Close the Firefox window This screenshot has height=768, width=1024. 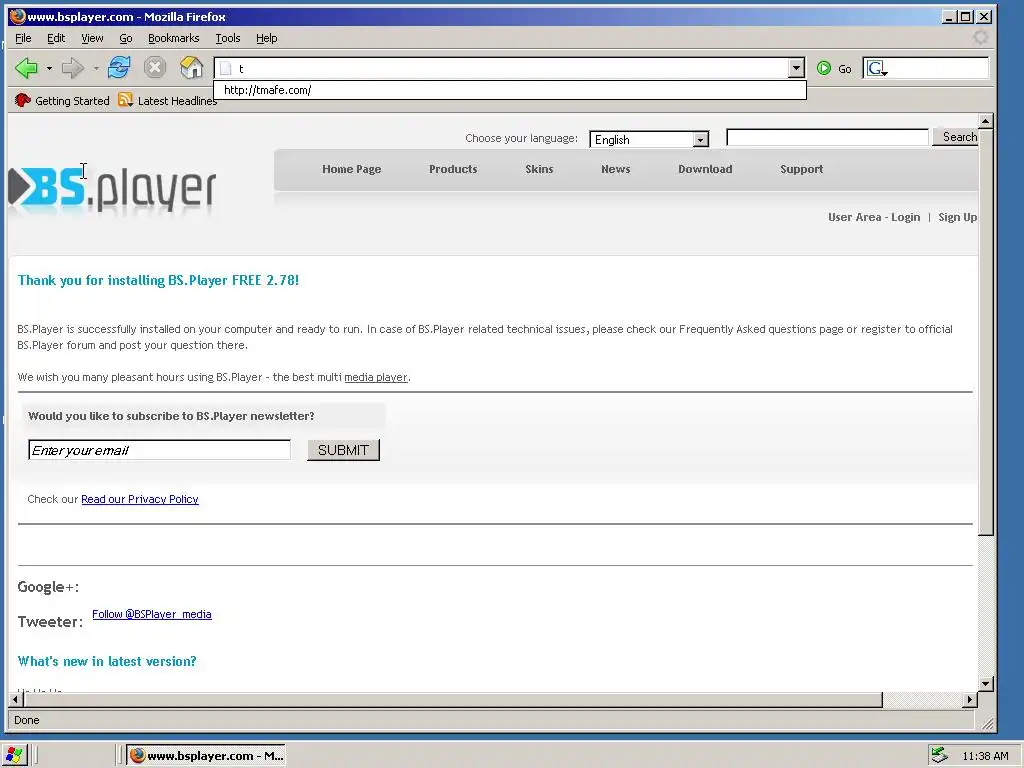coord(984,17)
